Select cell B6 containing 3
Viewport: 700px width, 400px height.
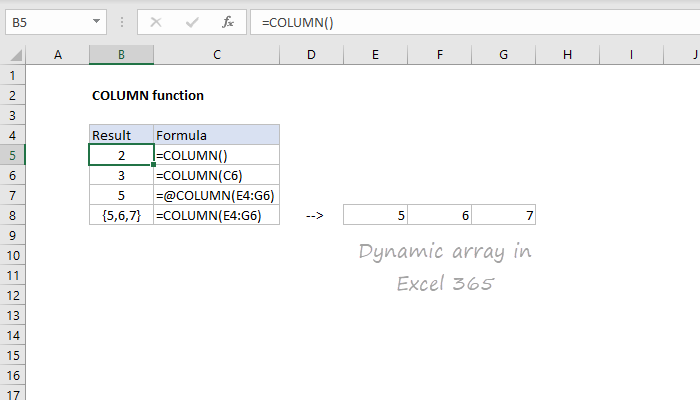(121, 175)
